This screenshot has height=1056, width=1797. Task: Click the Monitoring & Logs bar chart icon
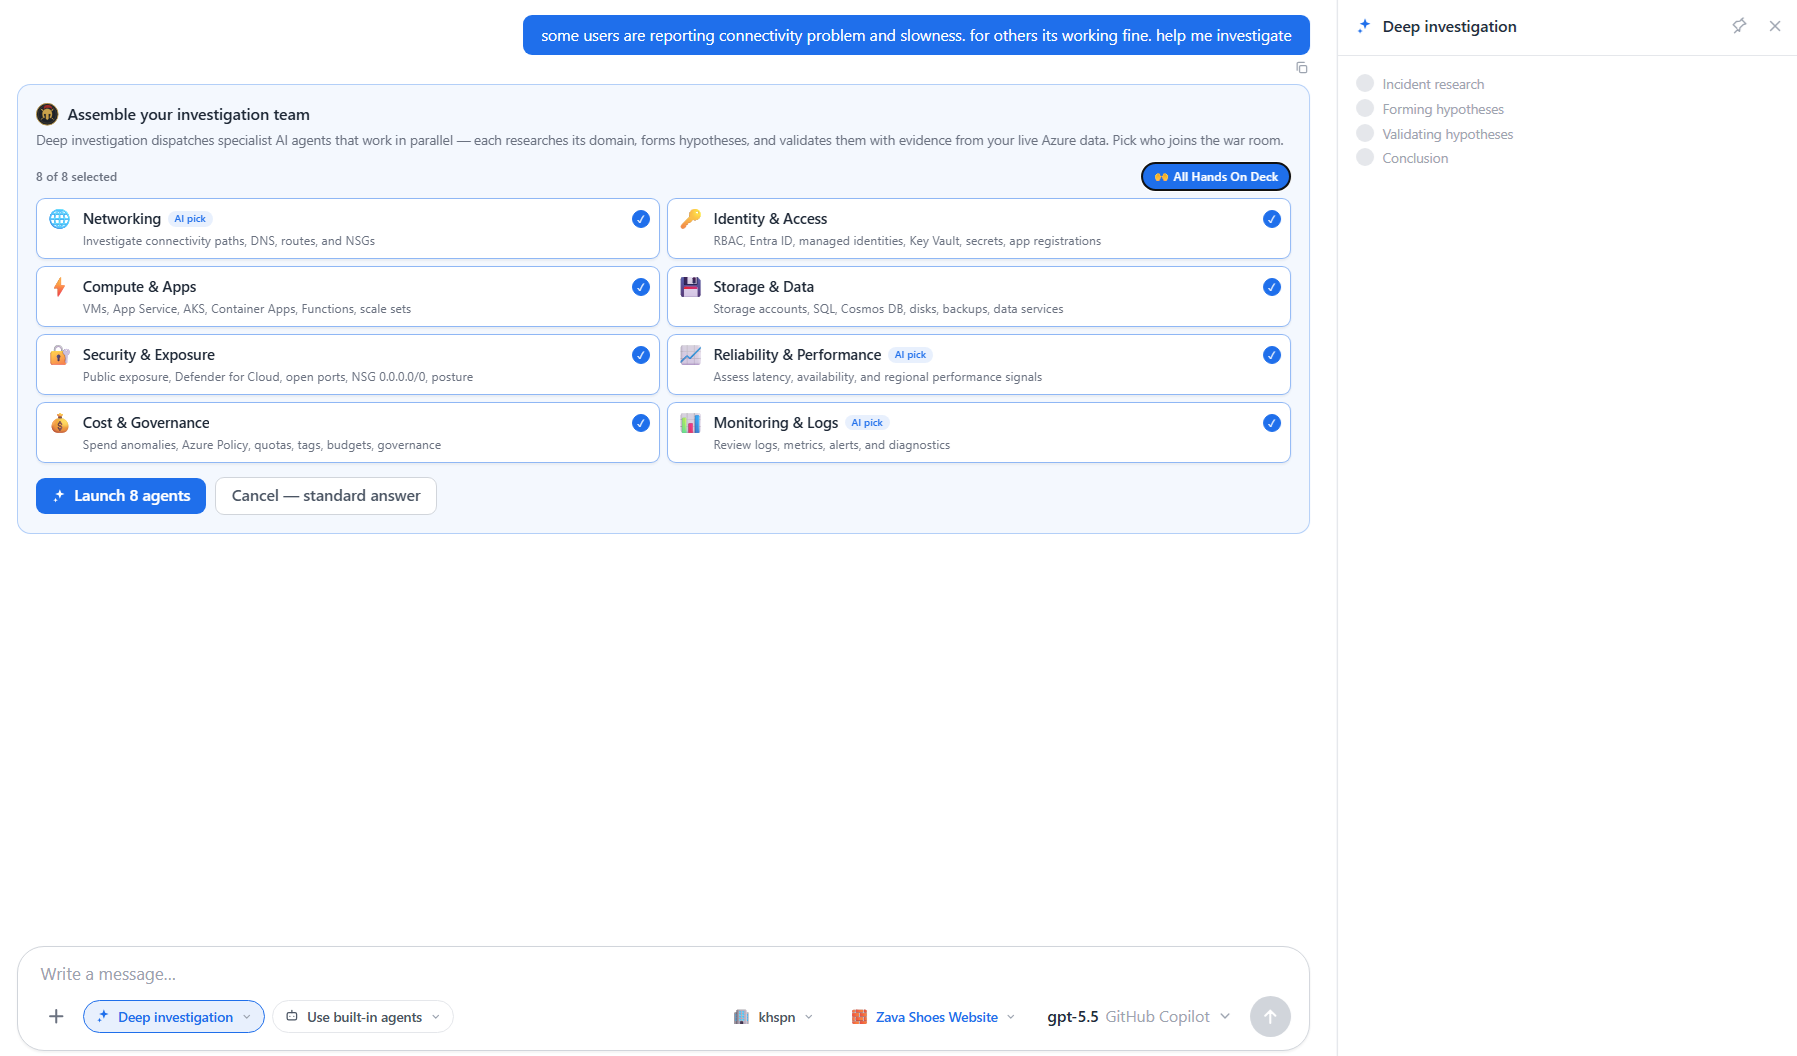690,423
